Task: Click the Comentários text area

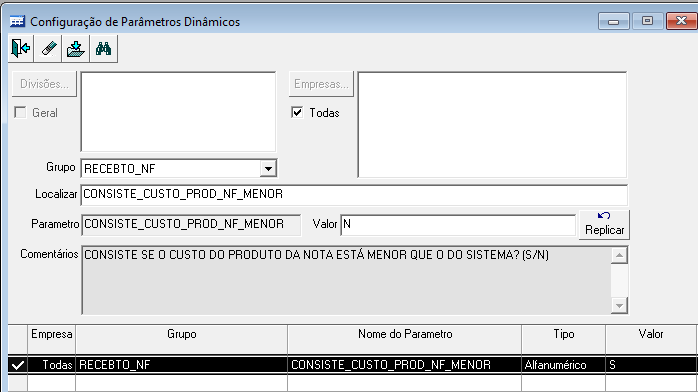Action: [x=346, y=280]
